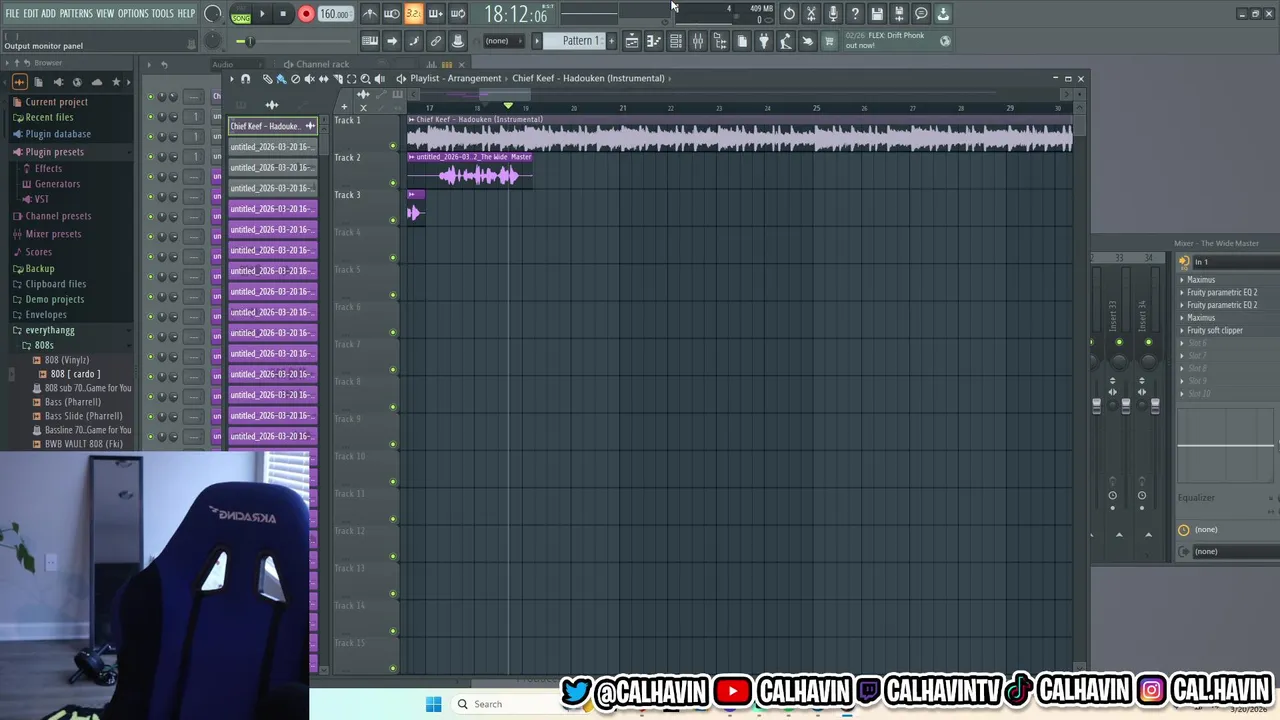This screenshot has height=720, width=1280.
Task: Open the FILE menu
Action: point(12,14)
